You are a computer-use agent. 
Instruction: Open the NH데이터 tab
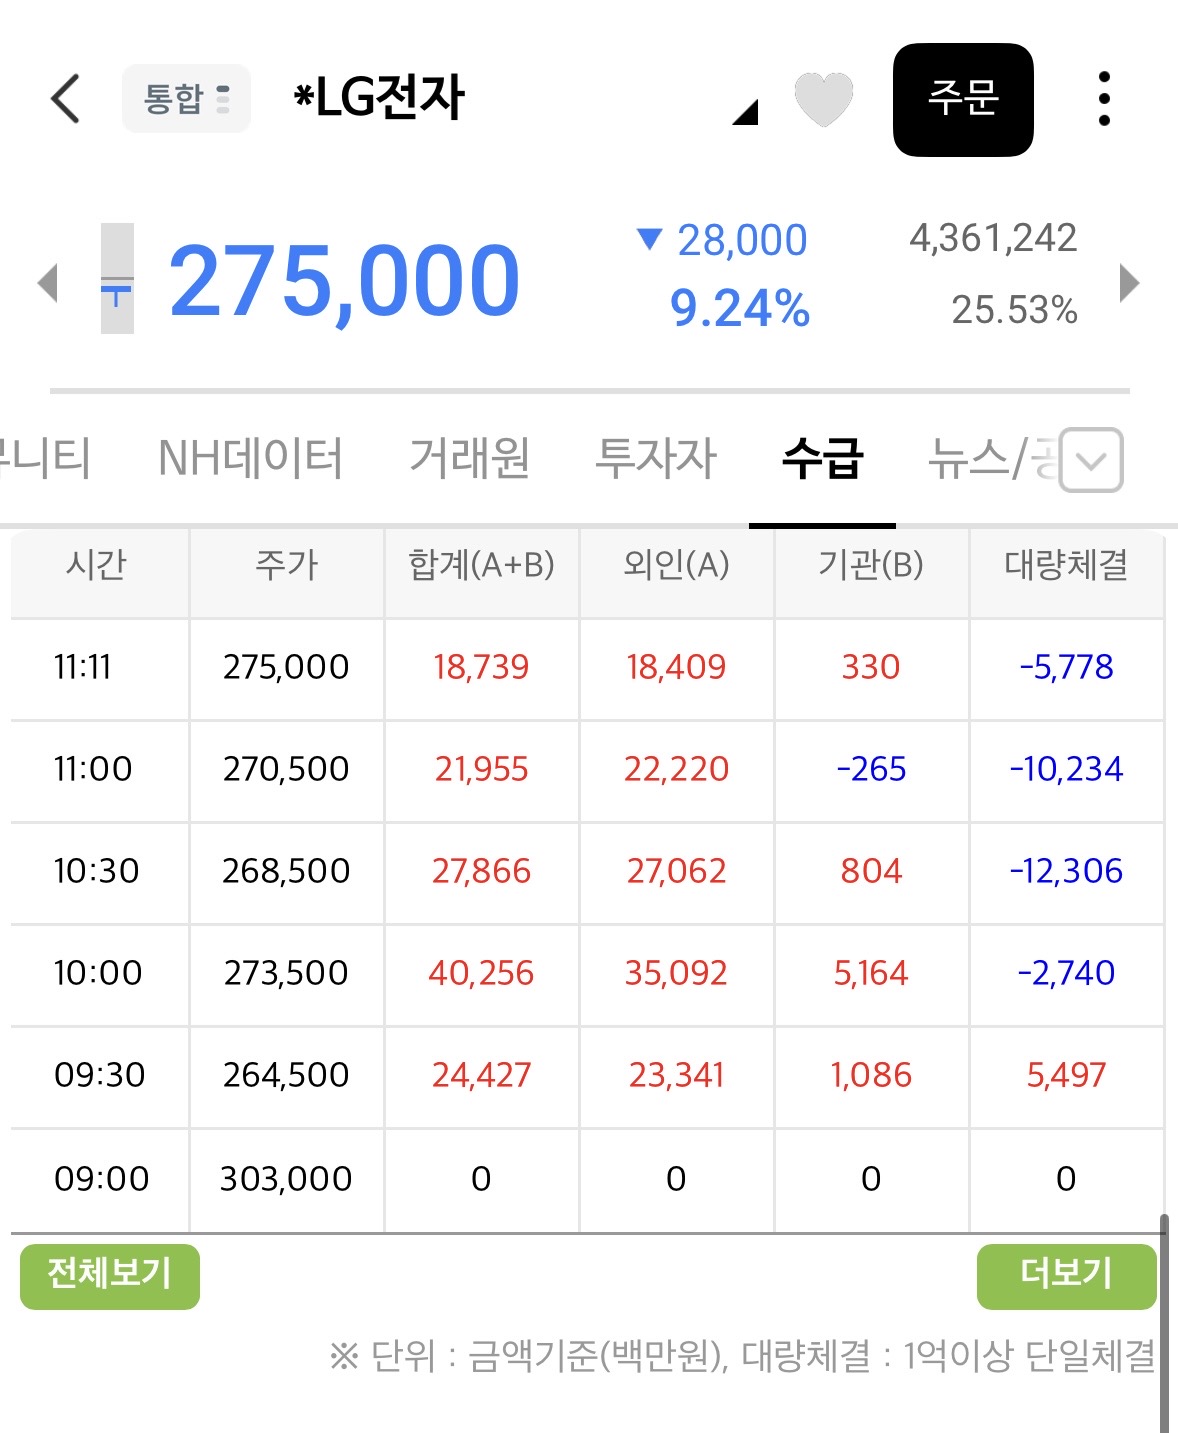[250, 459]
